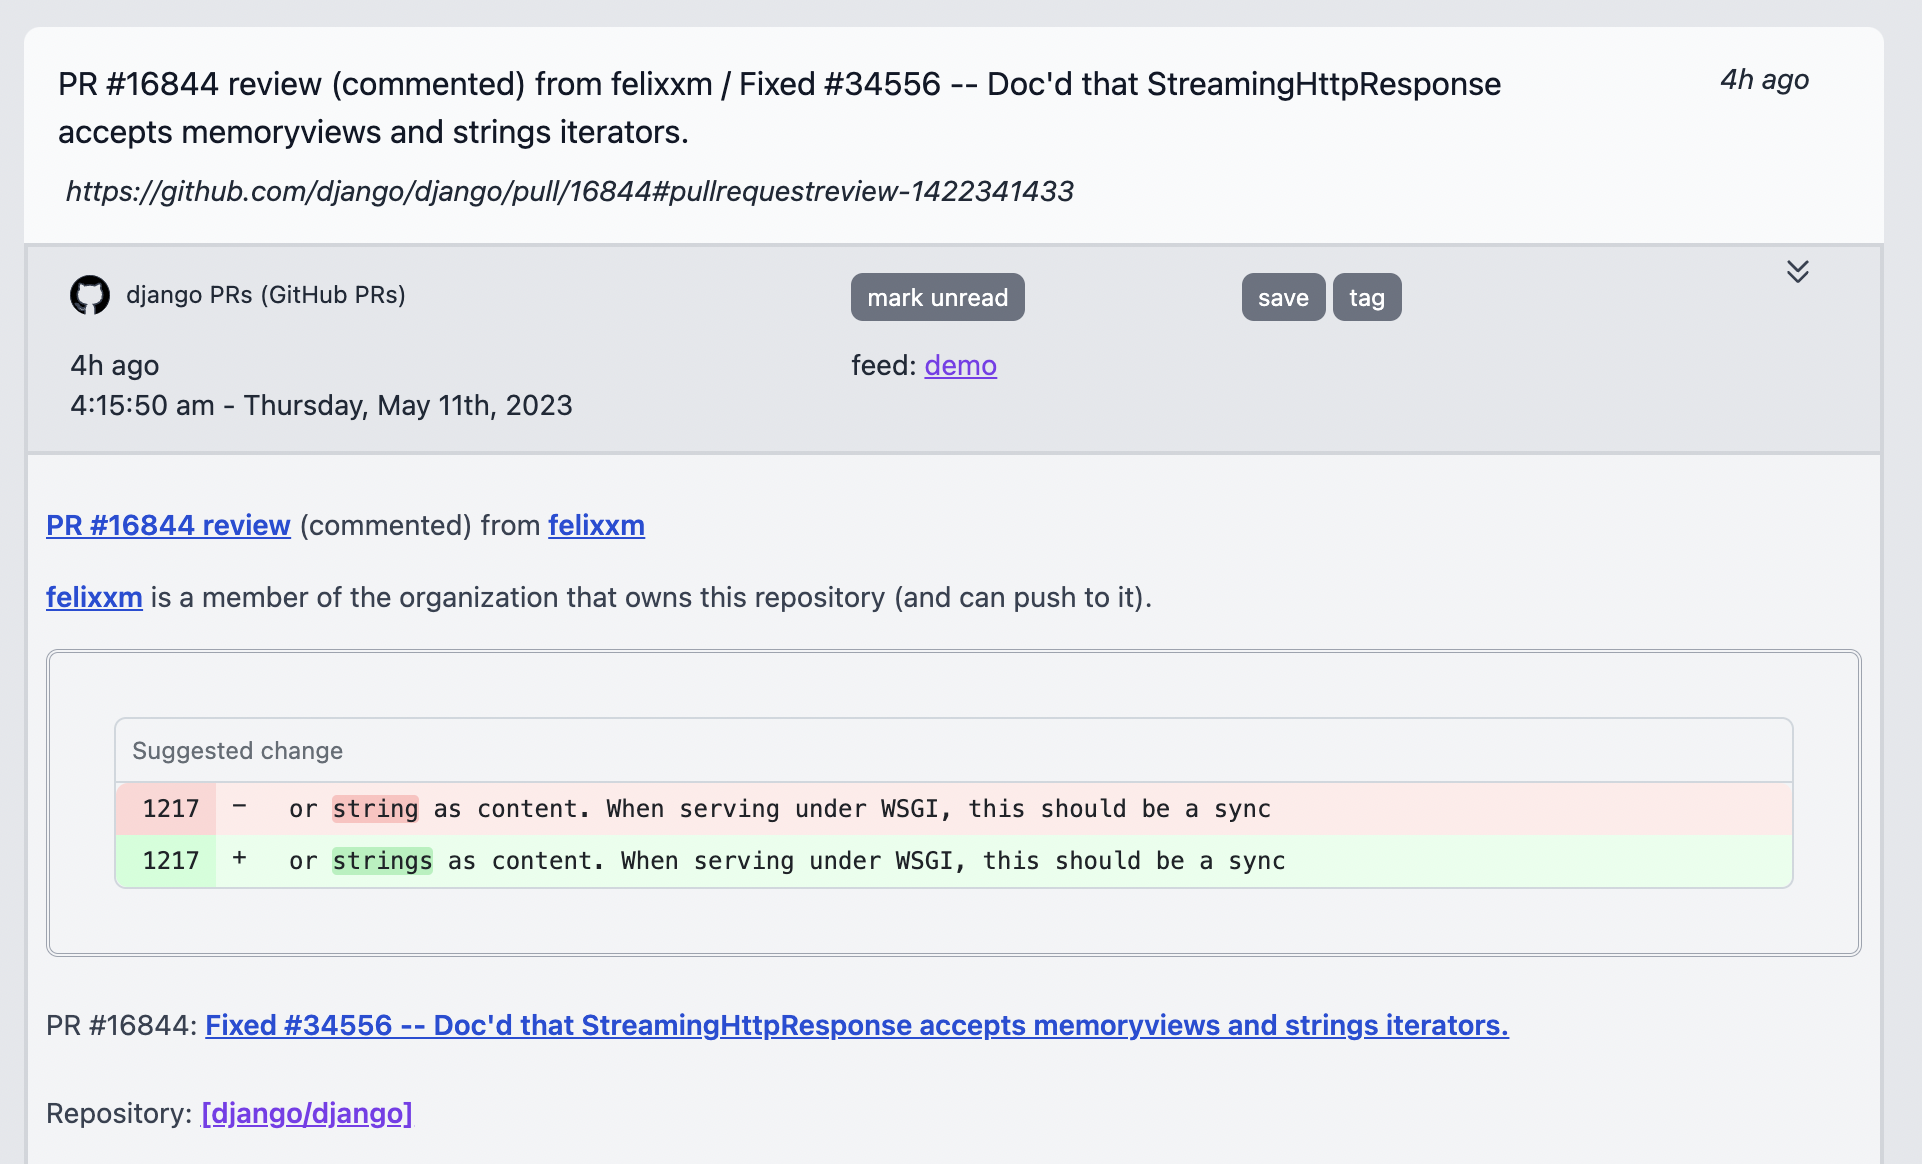
Task: Click the entry title 'PR #16844 review (commented)'
Action: [779, 108]
